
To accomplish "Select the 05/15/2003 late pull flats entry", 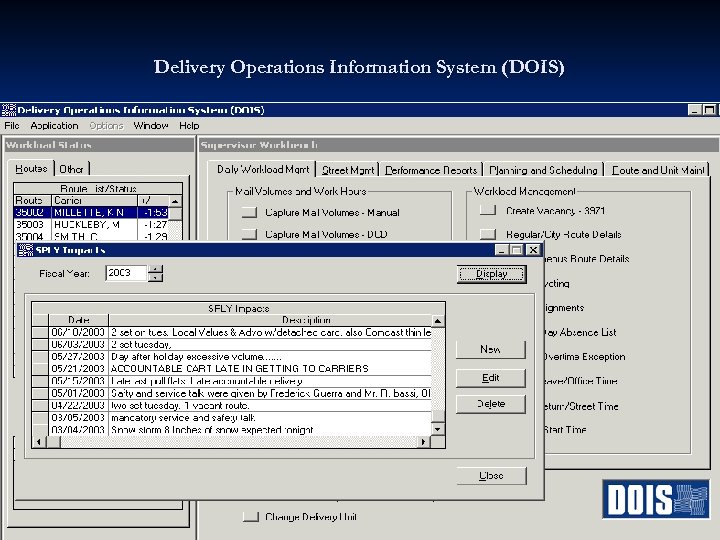I will coord(232,381).
